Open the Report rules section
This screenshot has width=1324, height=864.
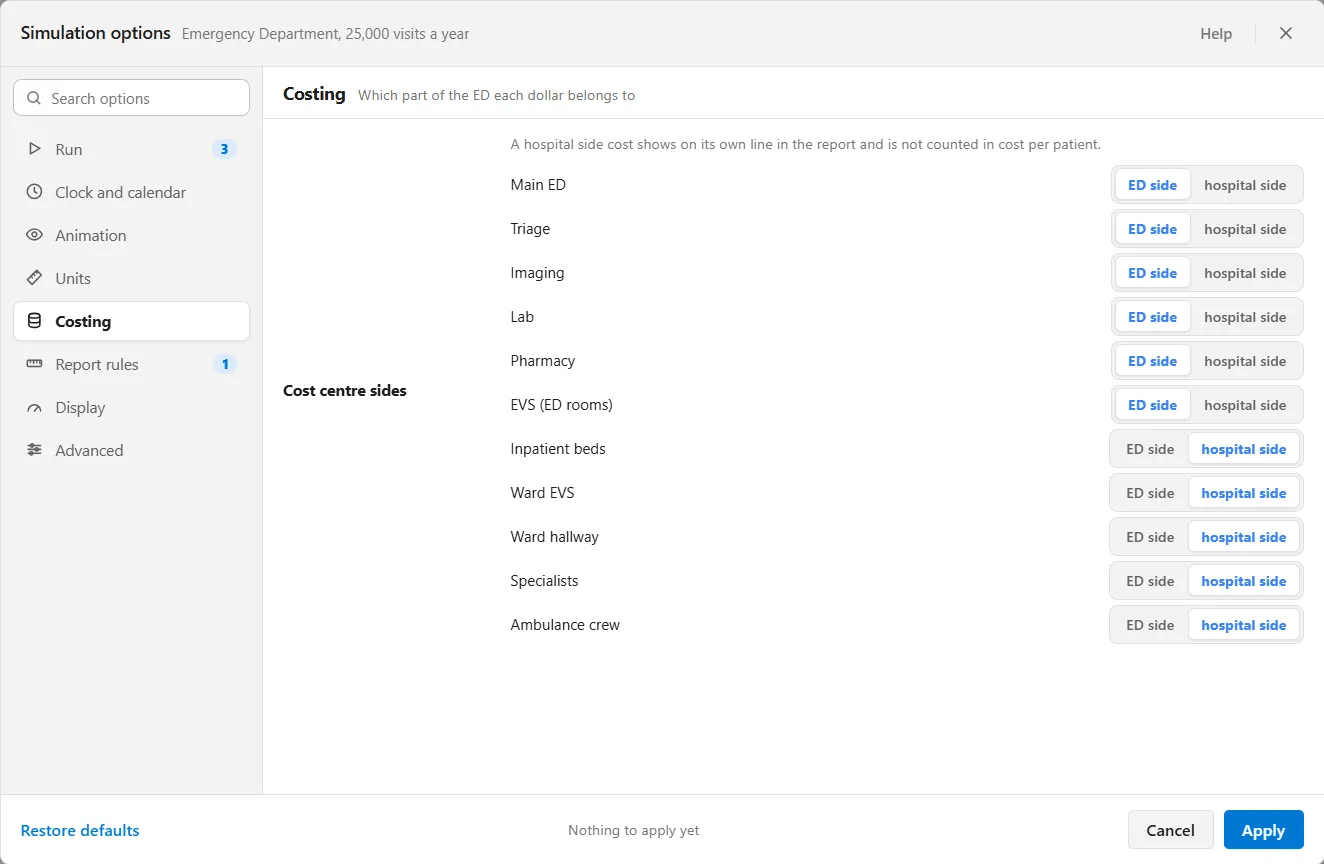point(131,364)
